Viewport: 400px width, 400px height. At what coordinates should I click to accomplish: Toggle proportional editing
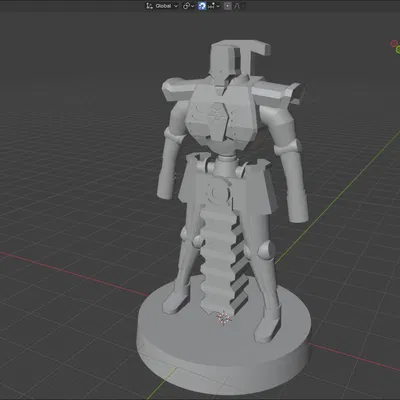coord(228,6)
